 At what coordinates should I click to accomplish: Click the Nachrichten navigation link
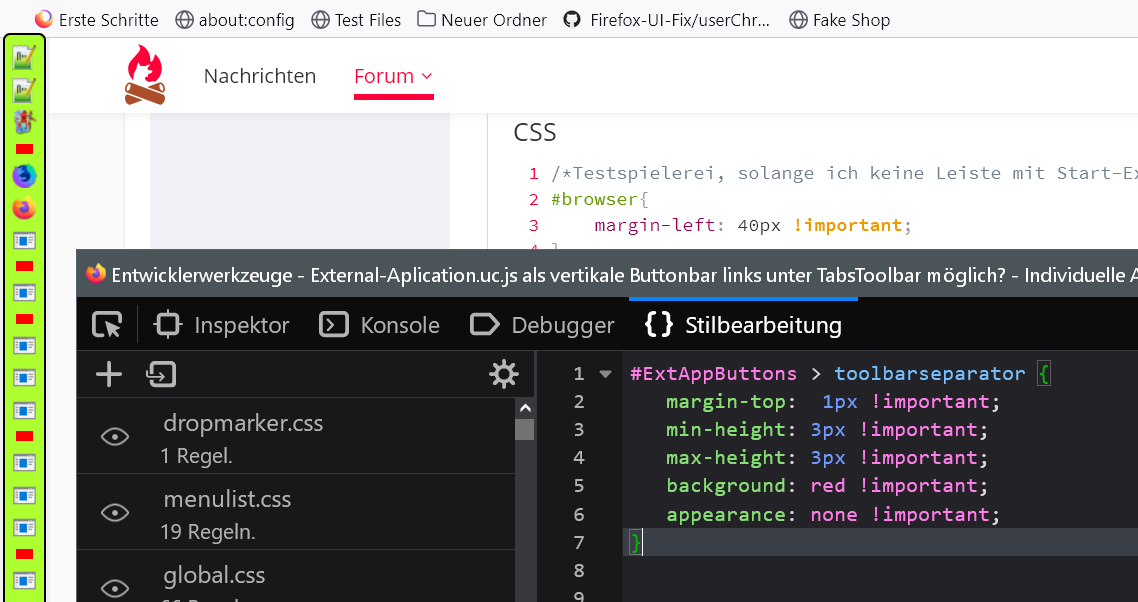[259, 76]
